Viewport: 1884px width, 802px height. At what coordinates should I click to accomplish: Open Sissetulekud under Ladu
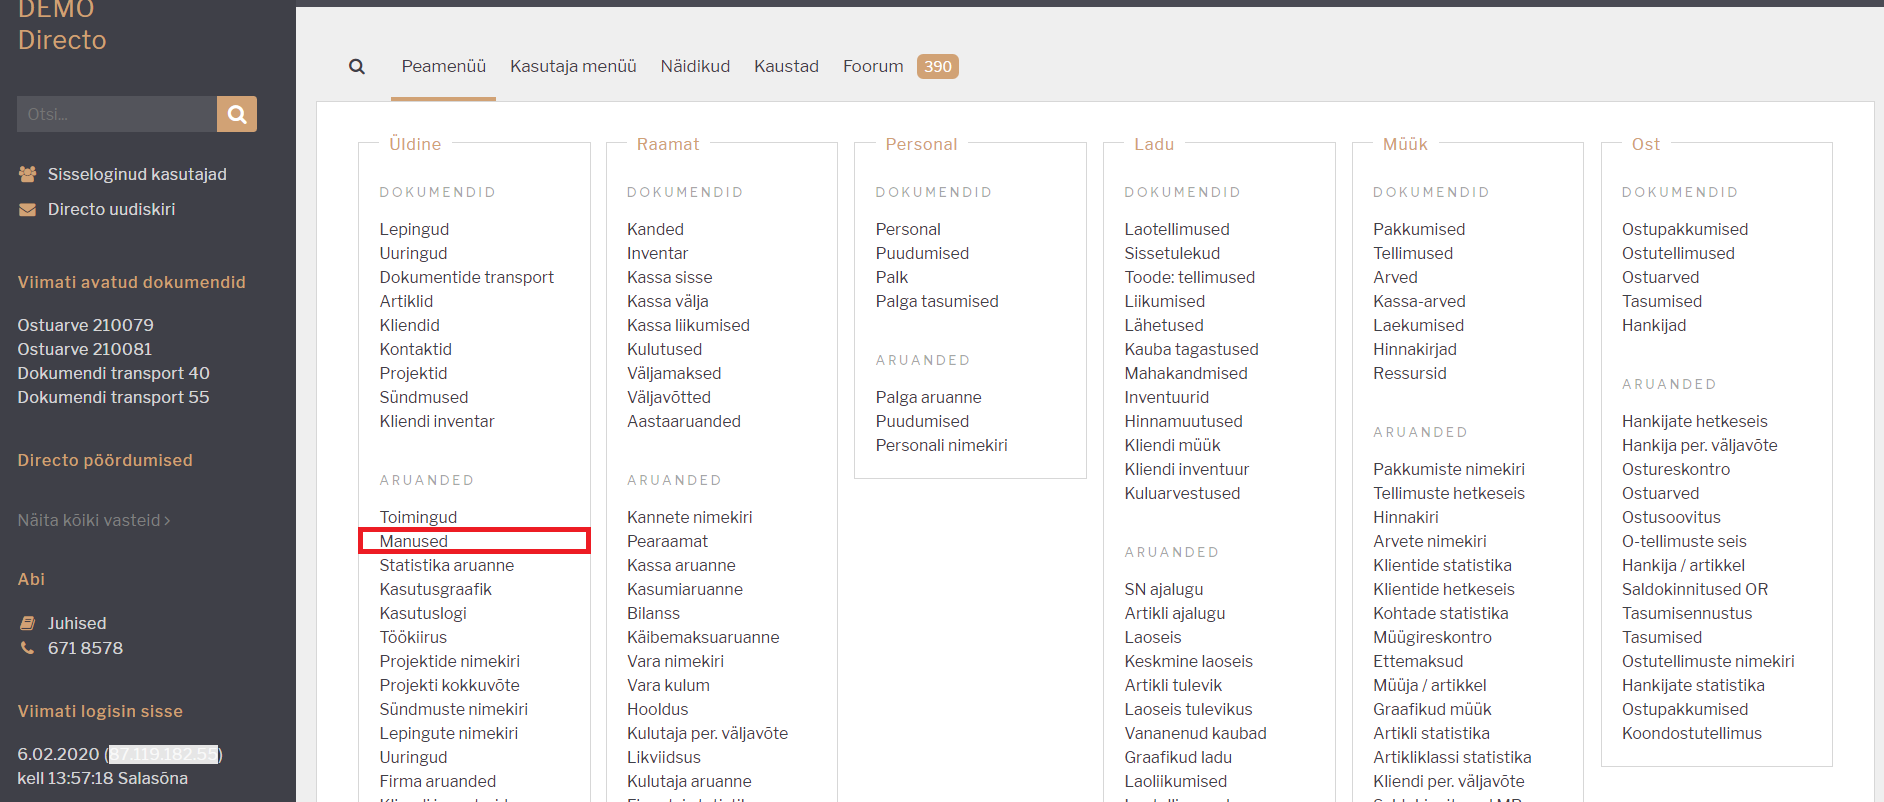[x=1172, y=253]
